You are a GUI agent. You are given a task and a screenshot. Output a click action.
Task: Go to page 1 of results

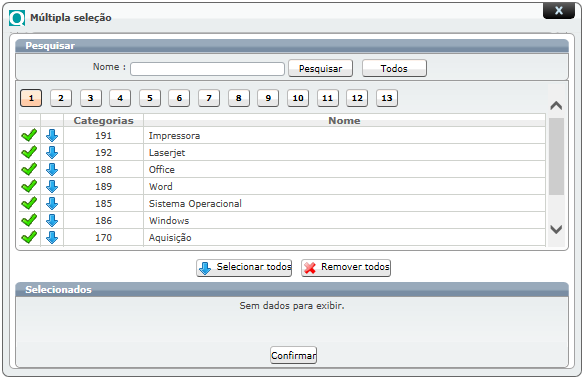click(31, 98)
